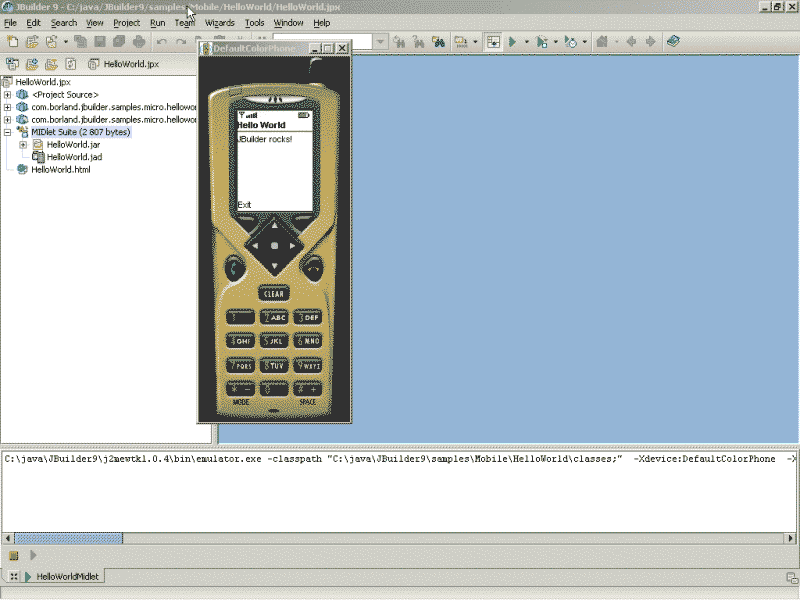Select HelloWorld.html in project tree

coord(60,170)
